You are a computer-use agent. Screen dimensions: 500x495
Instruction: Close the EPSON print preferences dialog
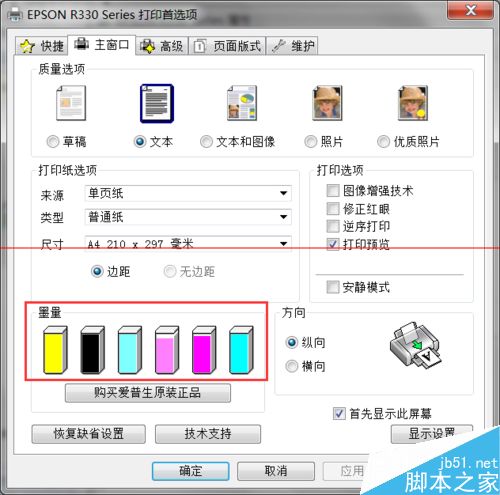tap(470, 10)
